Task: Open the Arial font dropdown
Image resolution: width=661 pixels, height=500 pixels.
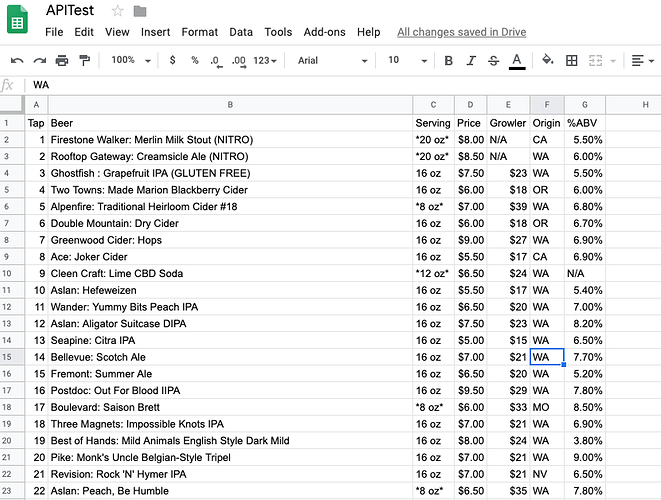Action: [x=332, y=61]
